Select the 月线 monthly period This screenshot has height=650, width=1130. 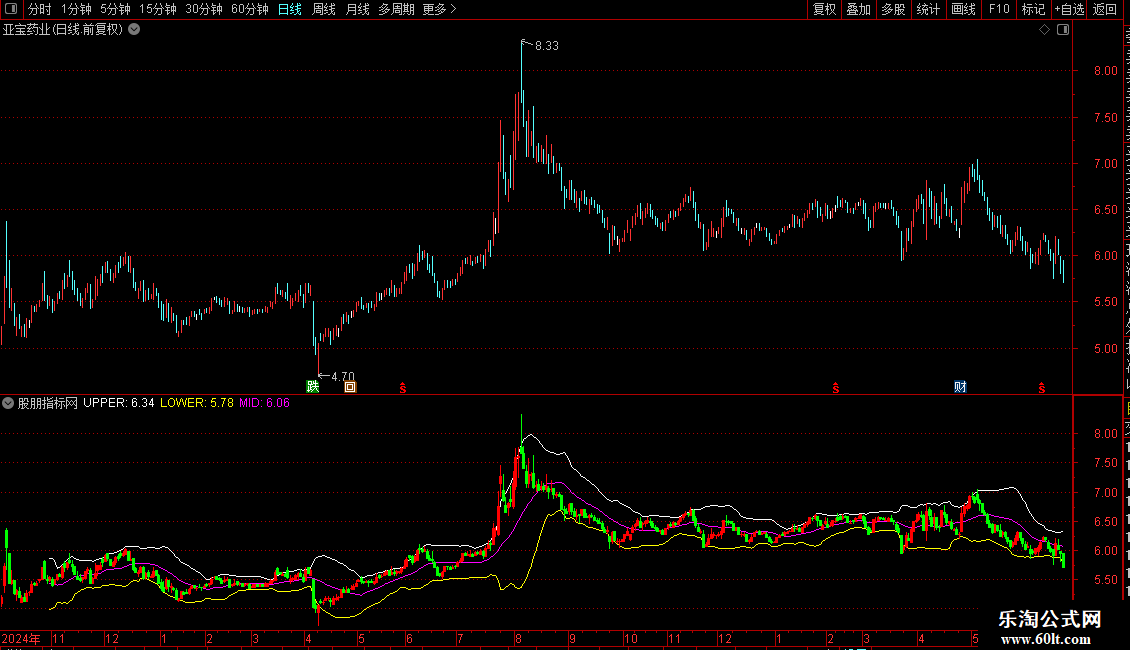click(357, 9)
